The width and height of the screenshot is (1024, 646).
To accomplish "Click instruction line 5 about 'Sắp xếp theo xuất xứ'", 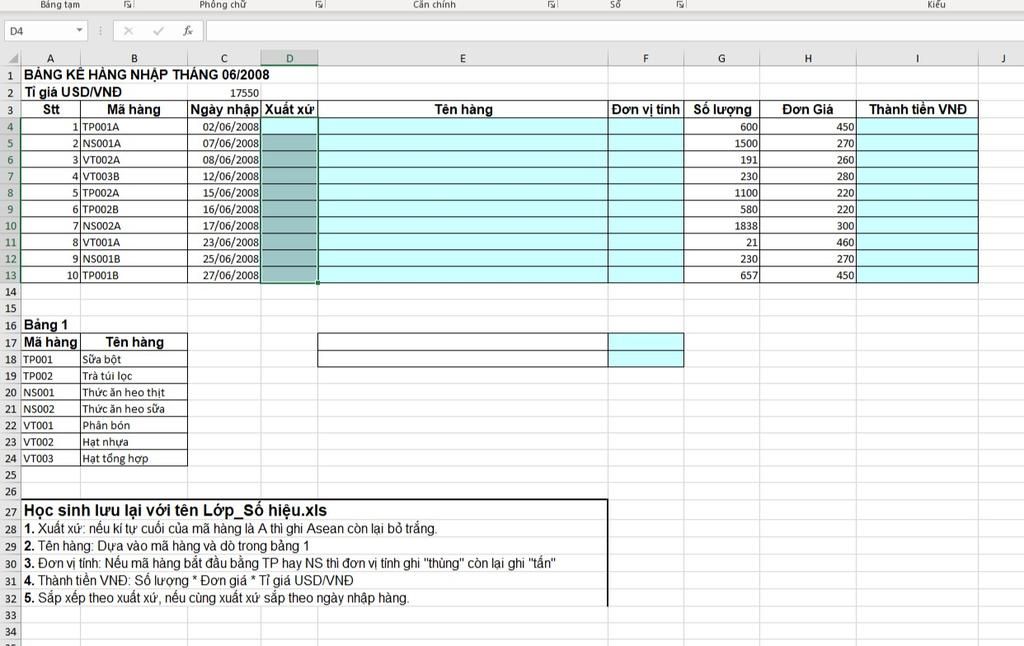I will pos(216,598).
